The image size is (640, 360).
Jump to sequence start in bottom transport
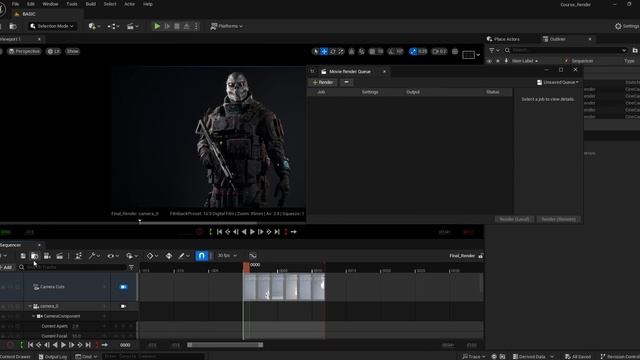tap(30, 345)
